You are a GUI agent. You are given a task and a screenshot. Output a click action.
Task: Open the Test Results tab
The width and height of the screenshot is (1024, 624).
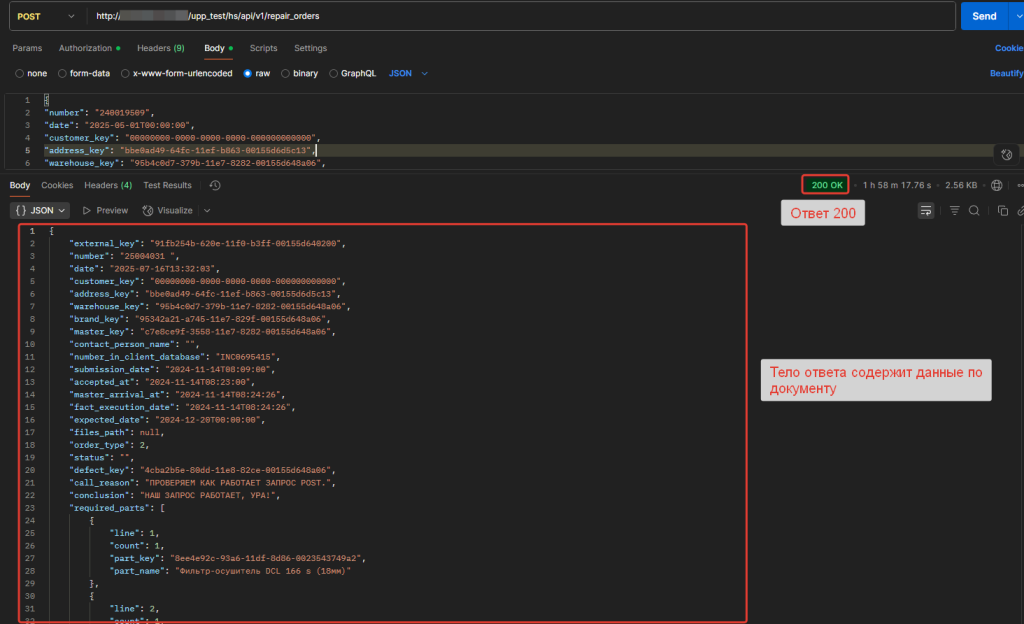click(167, 185)
